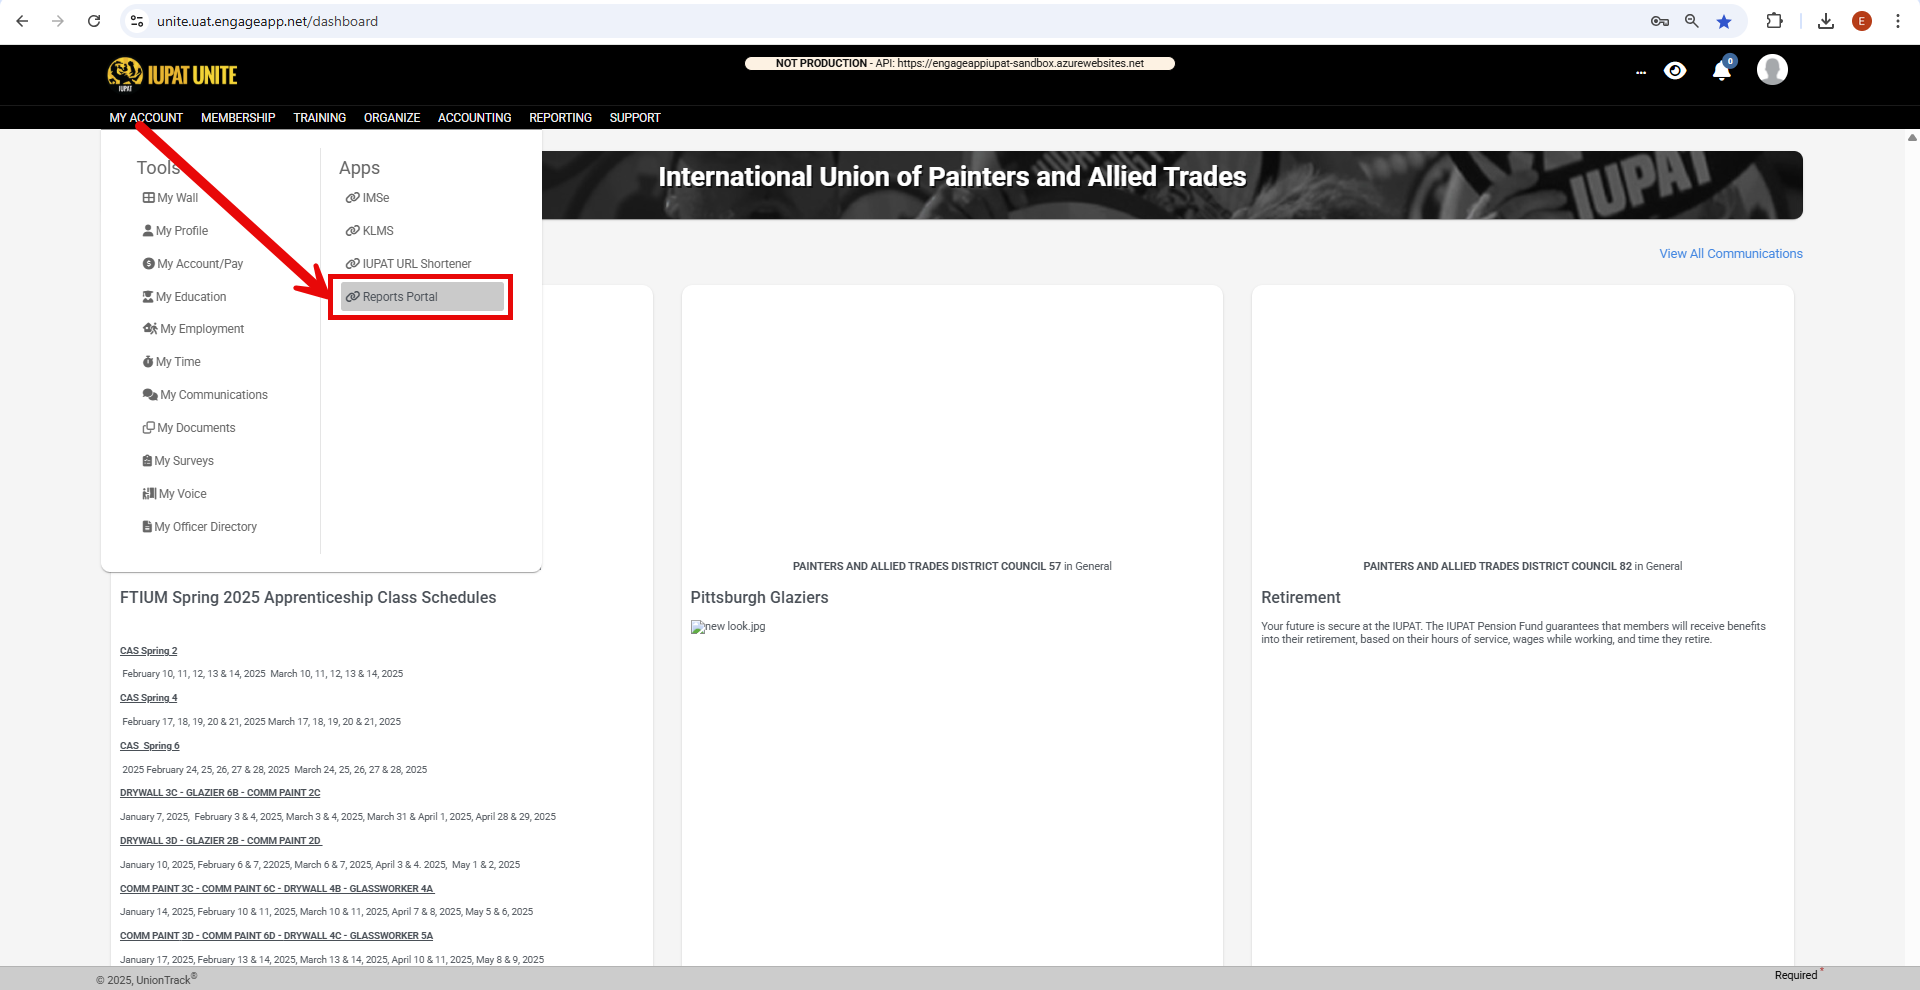This screenshot has height=990, width=1920.
Task: Open the CAS Spring 2 link
Action: [x=149, y=651]
